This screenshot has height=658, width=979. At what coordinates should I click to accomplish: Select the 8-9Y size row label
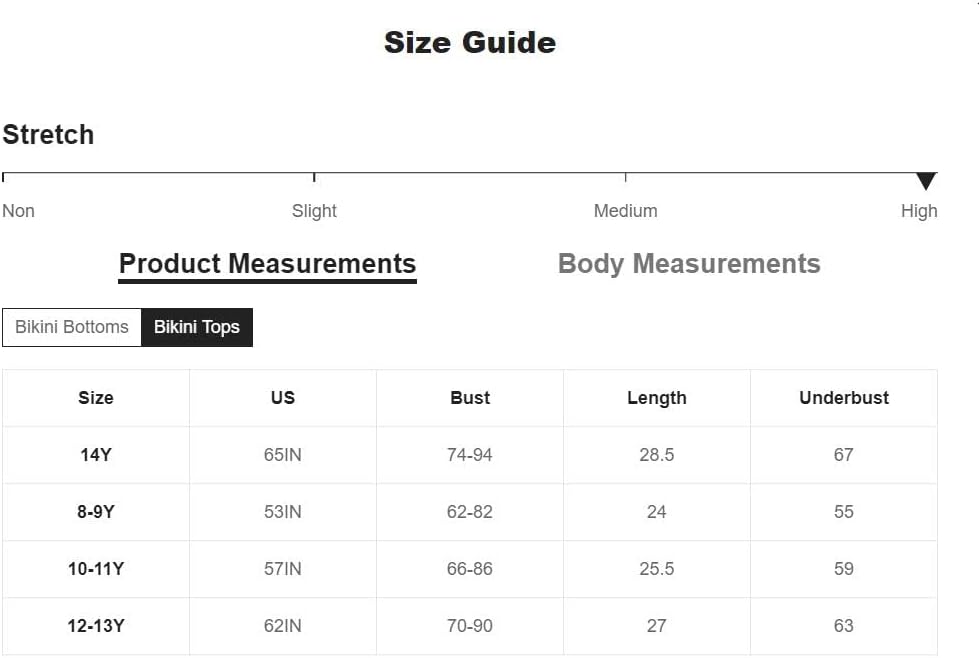[x=96, y=512]
